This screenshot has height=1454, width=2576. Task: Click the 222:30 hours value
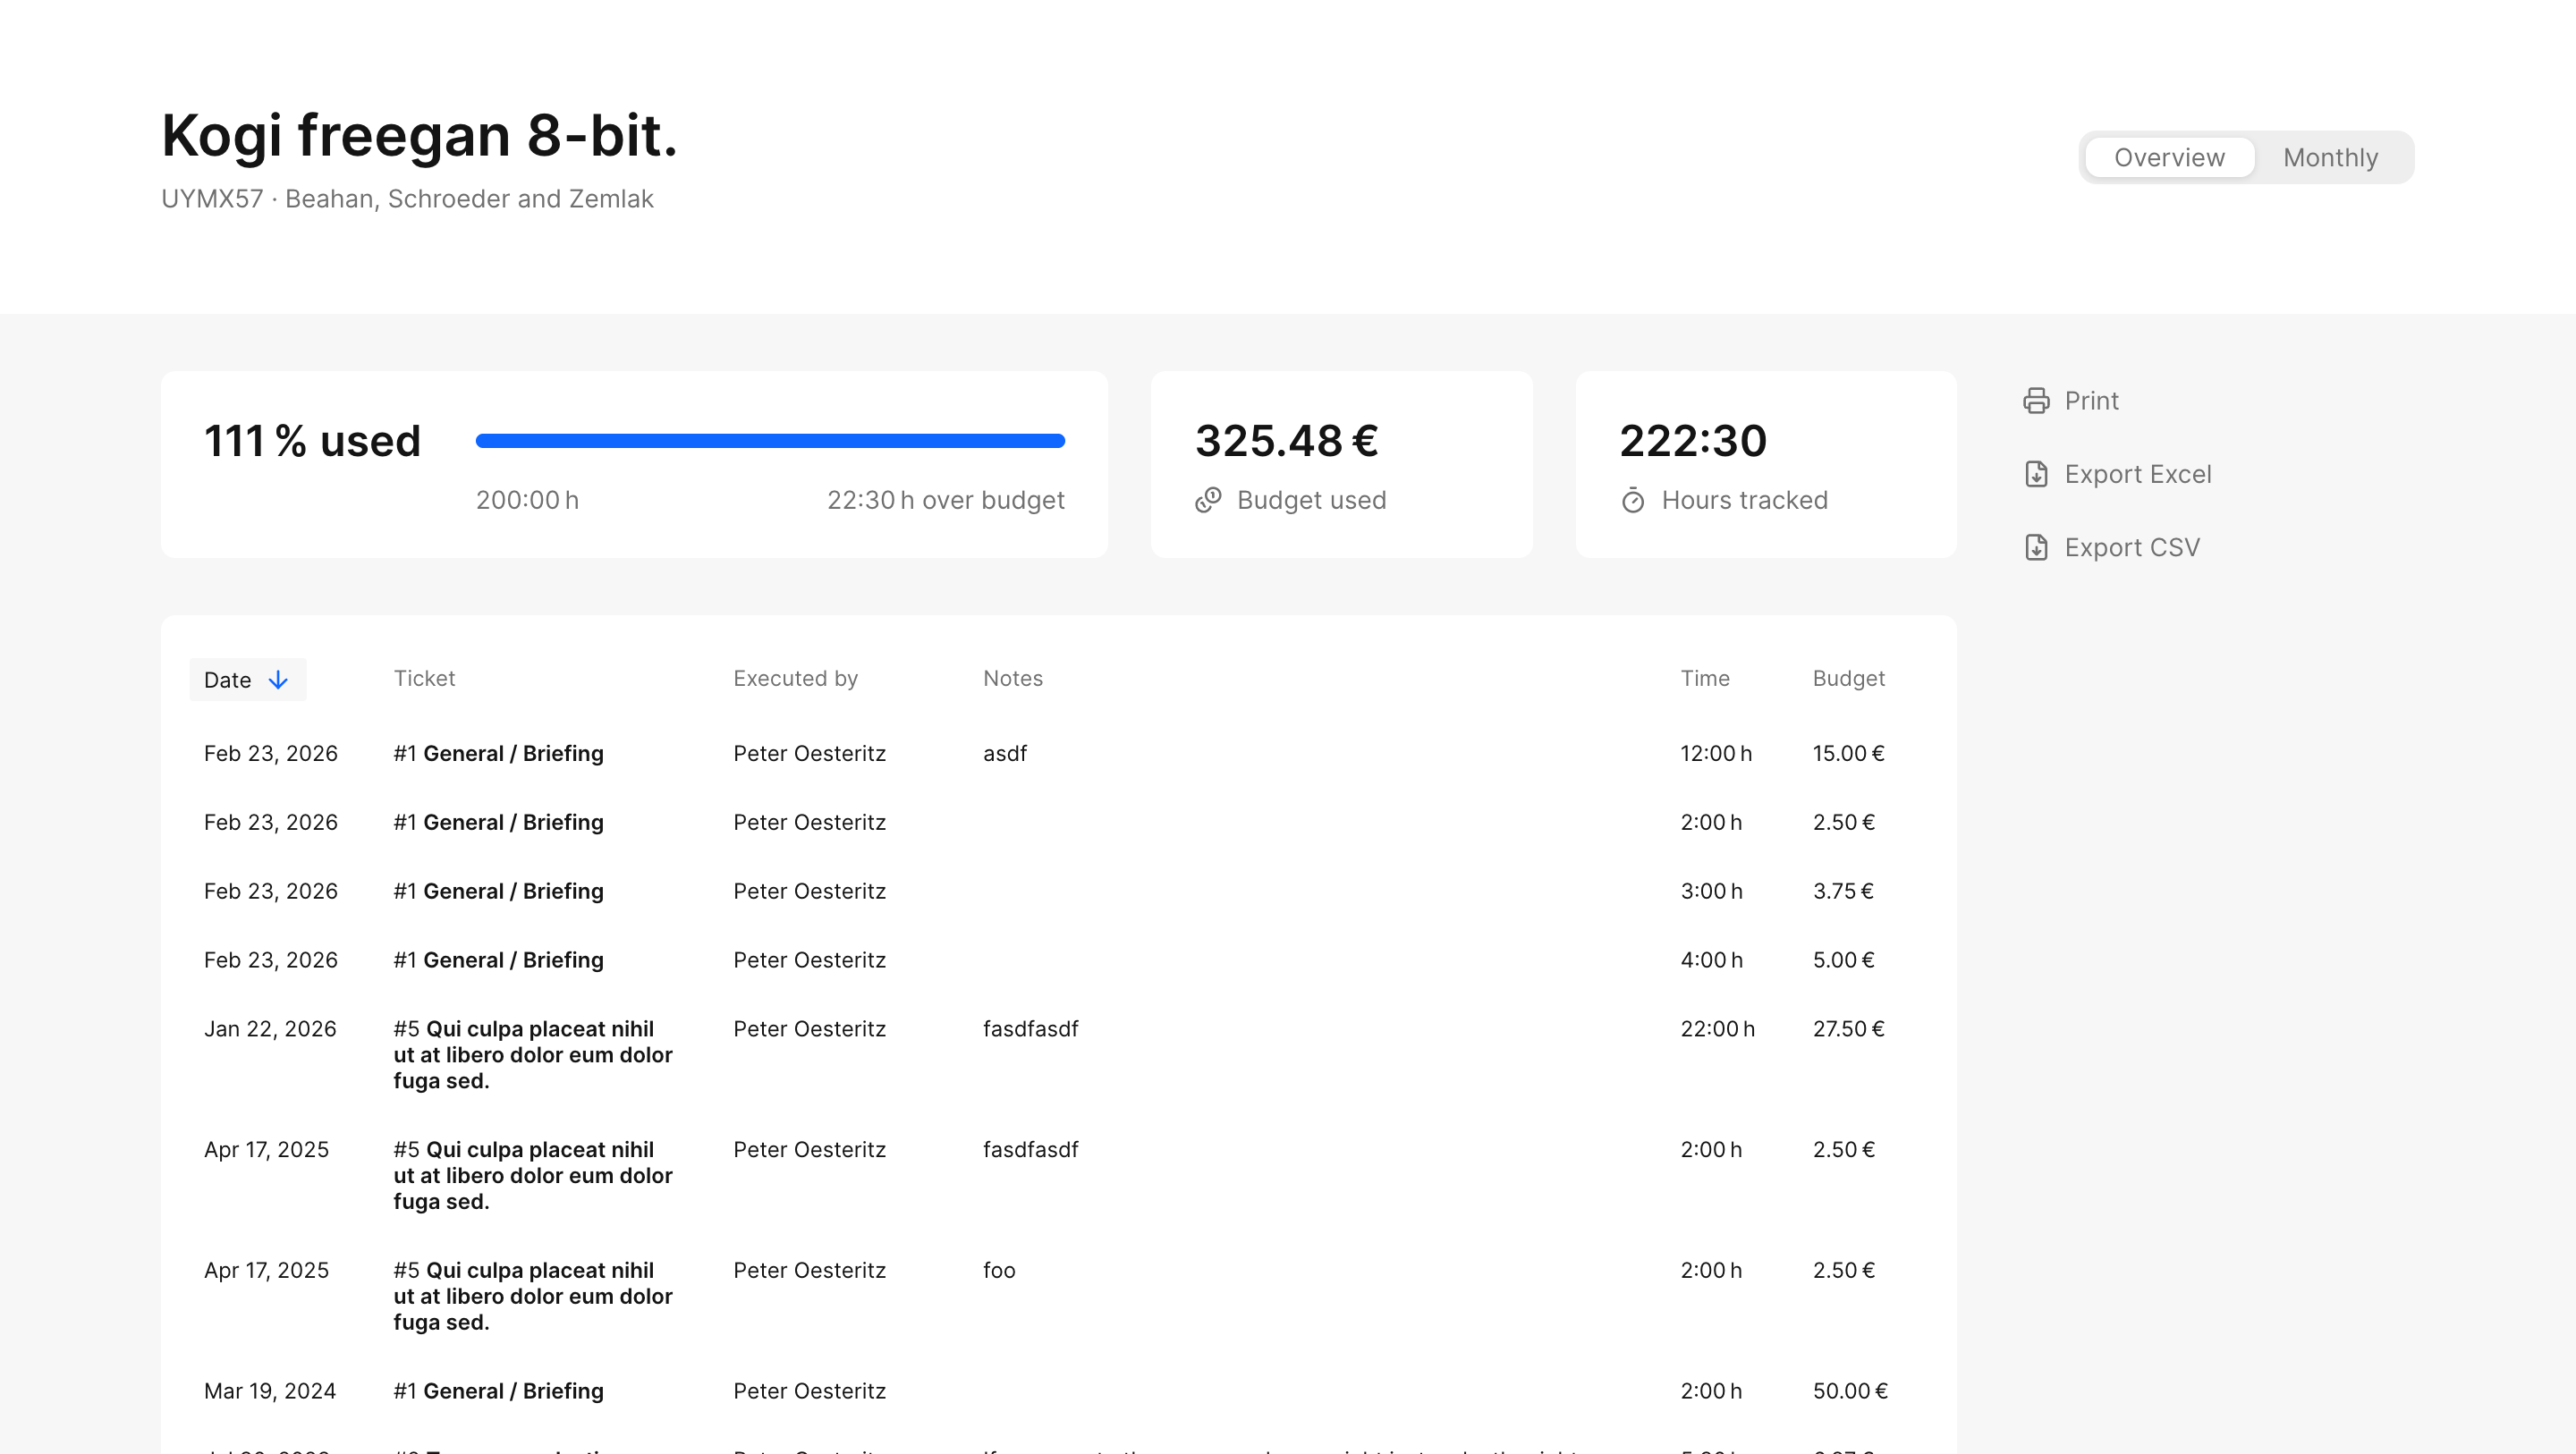point(1693,441)
